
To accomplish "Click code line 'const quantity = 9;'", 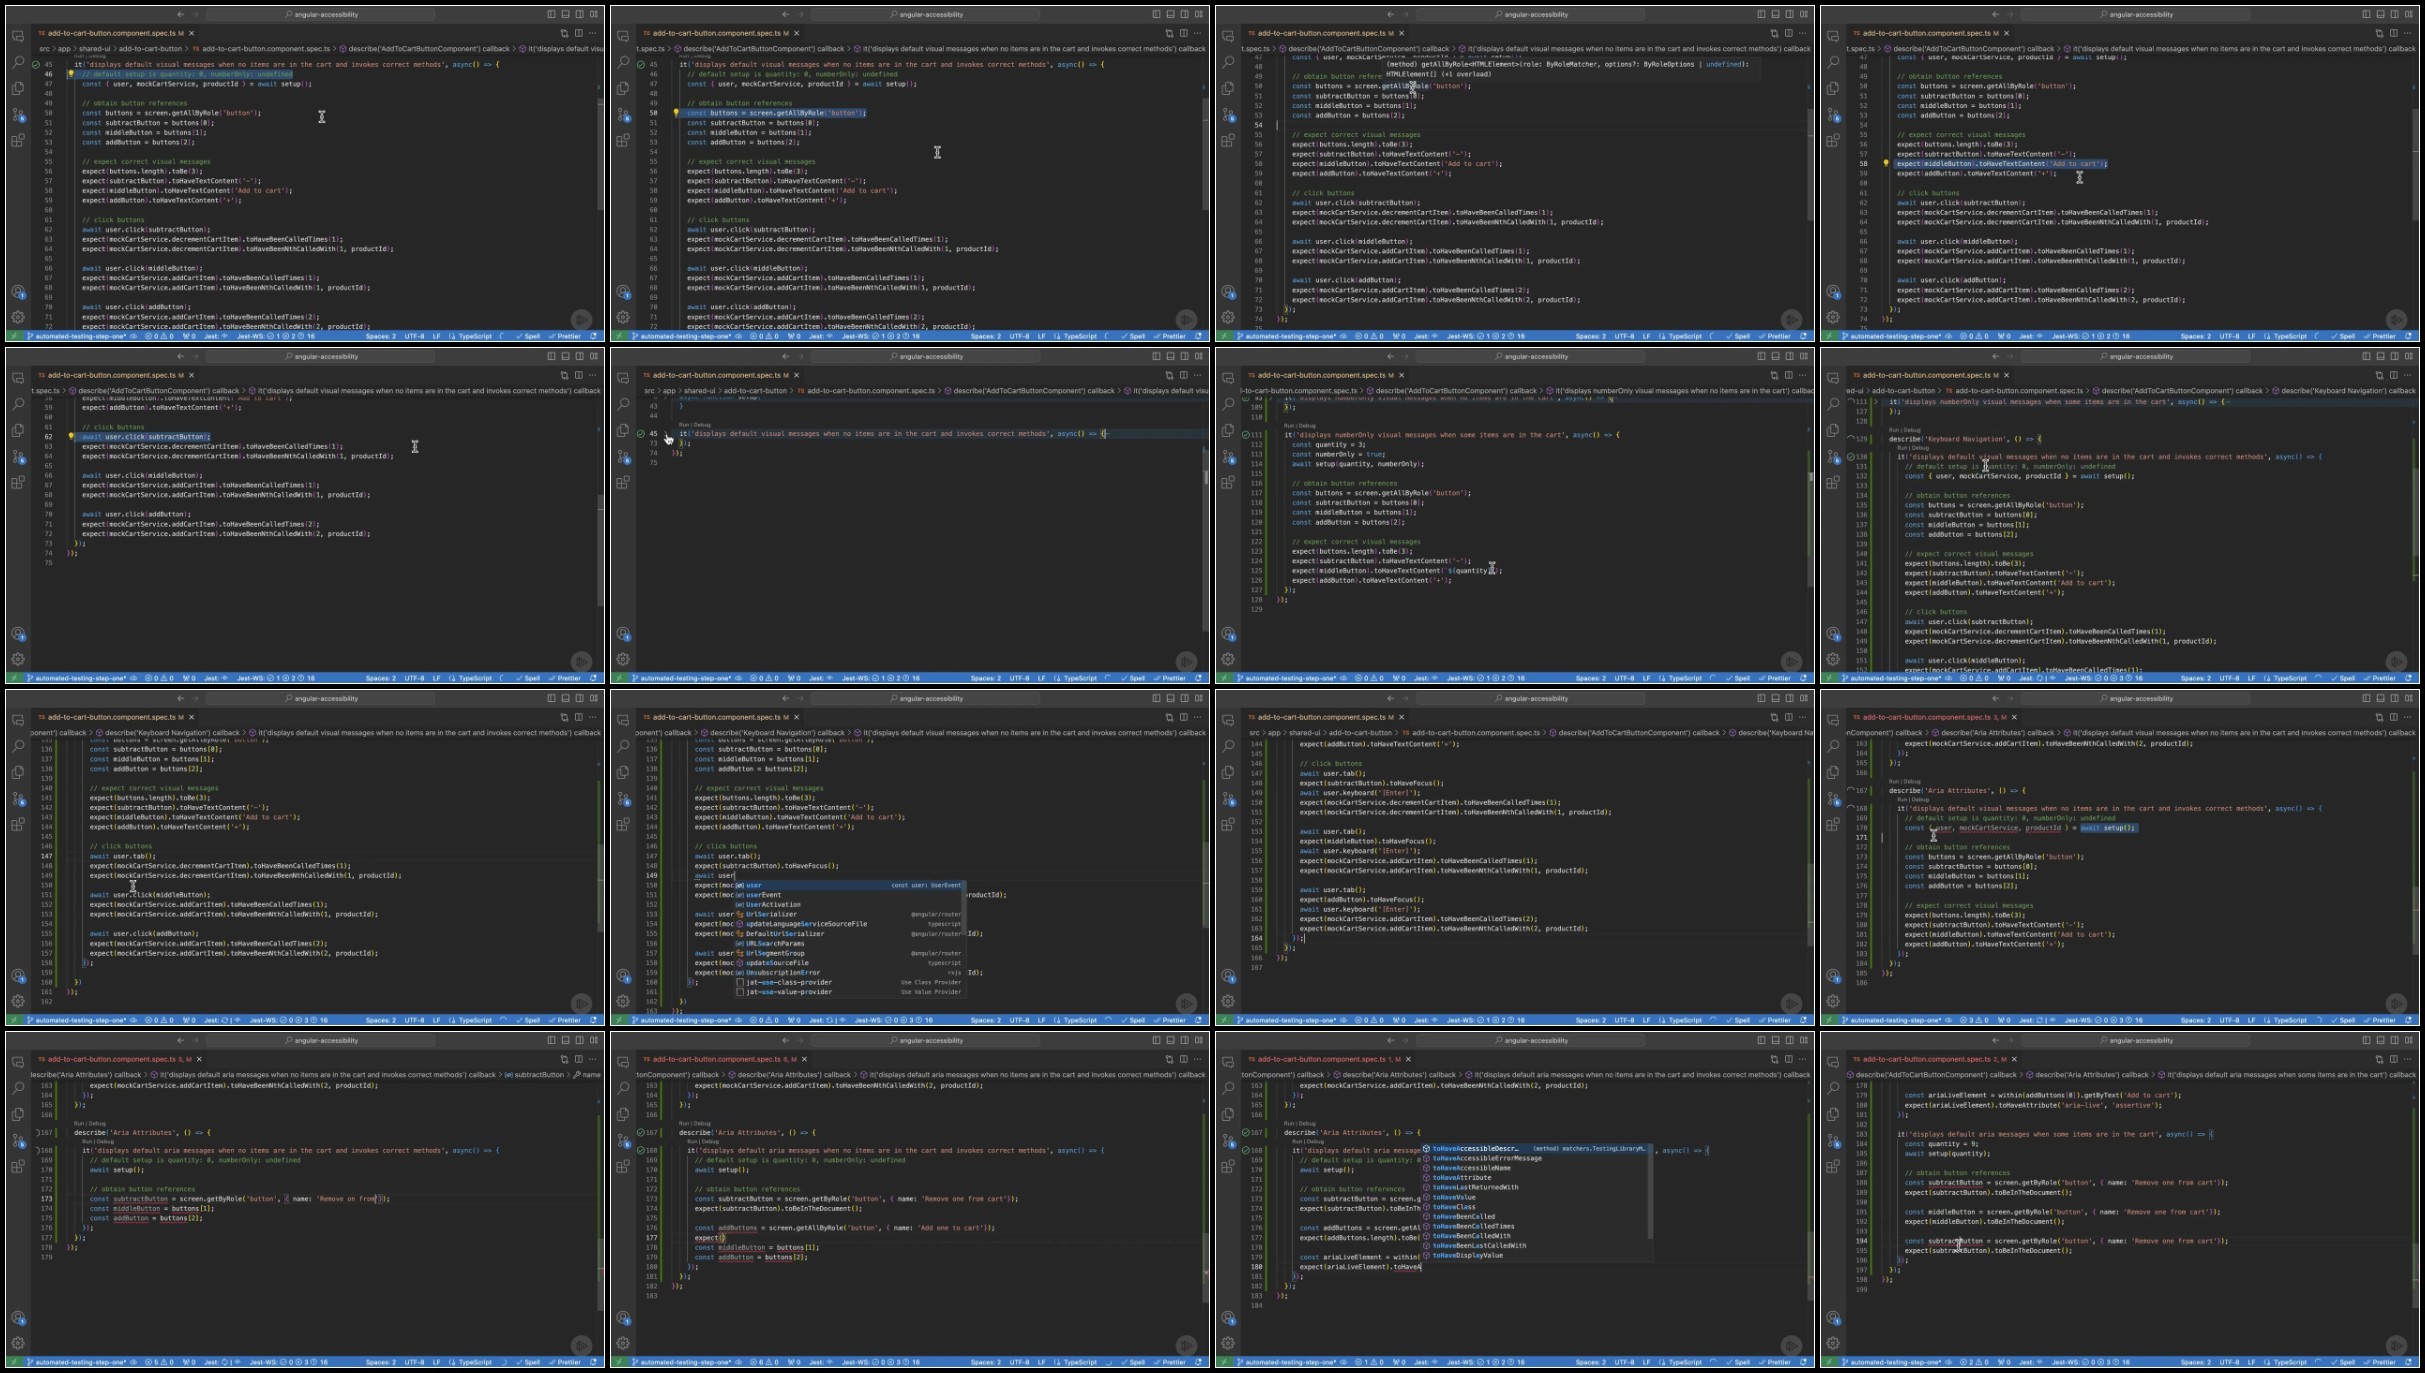I will click(1941, 1144).
